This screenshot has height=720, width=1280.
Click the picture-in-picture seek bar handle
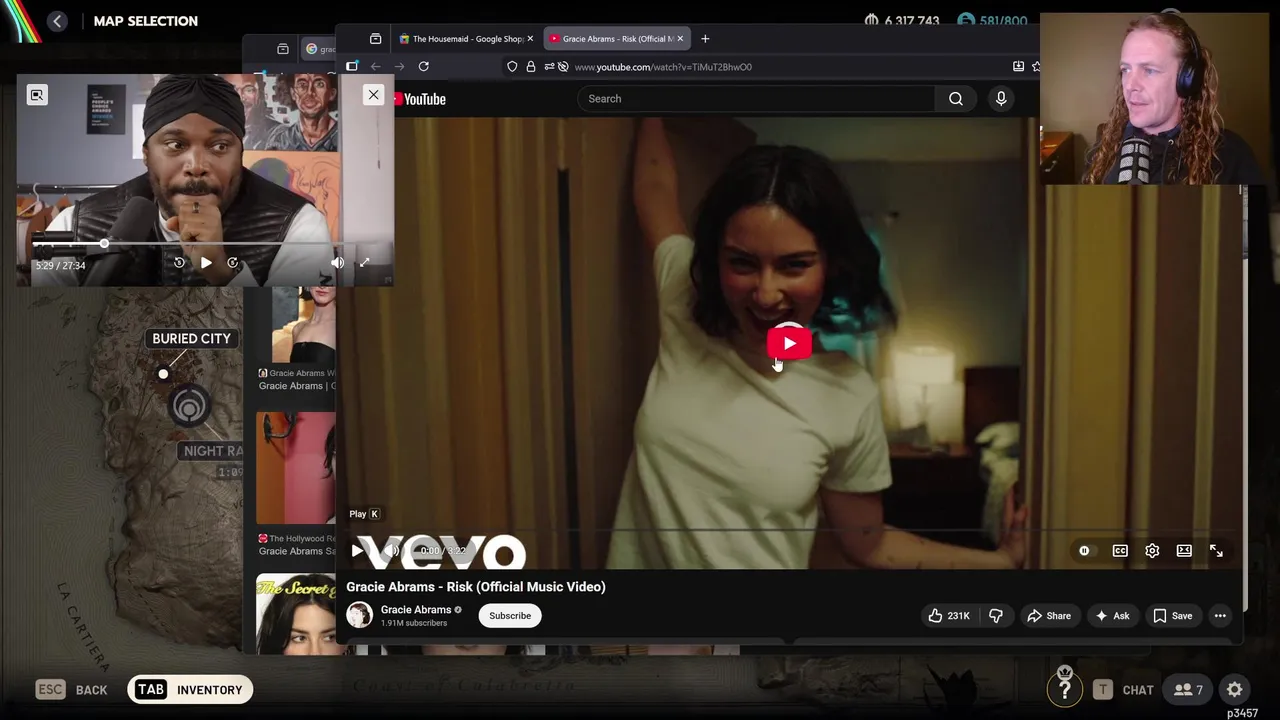104,244
